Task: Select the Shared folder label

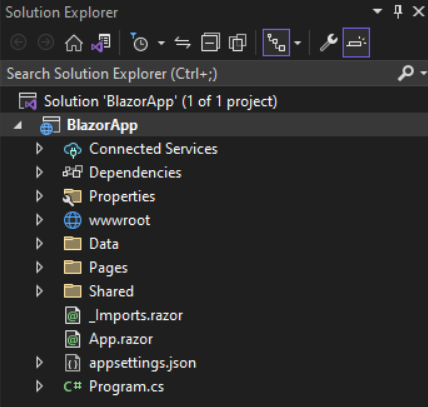Action: 111,291
